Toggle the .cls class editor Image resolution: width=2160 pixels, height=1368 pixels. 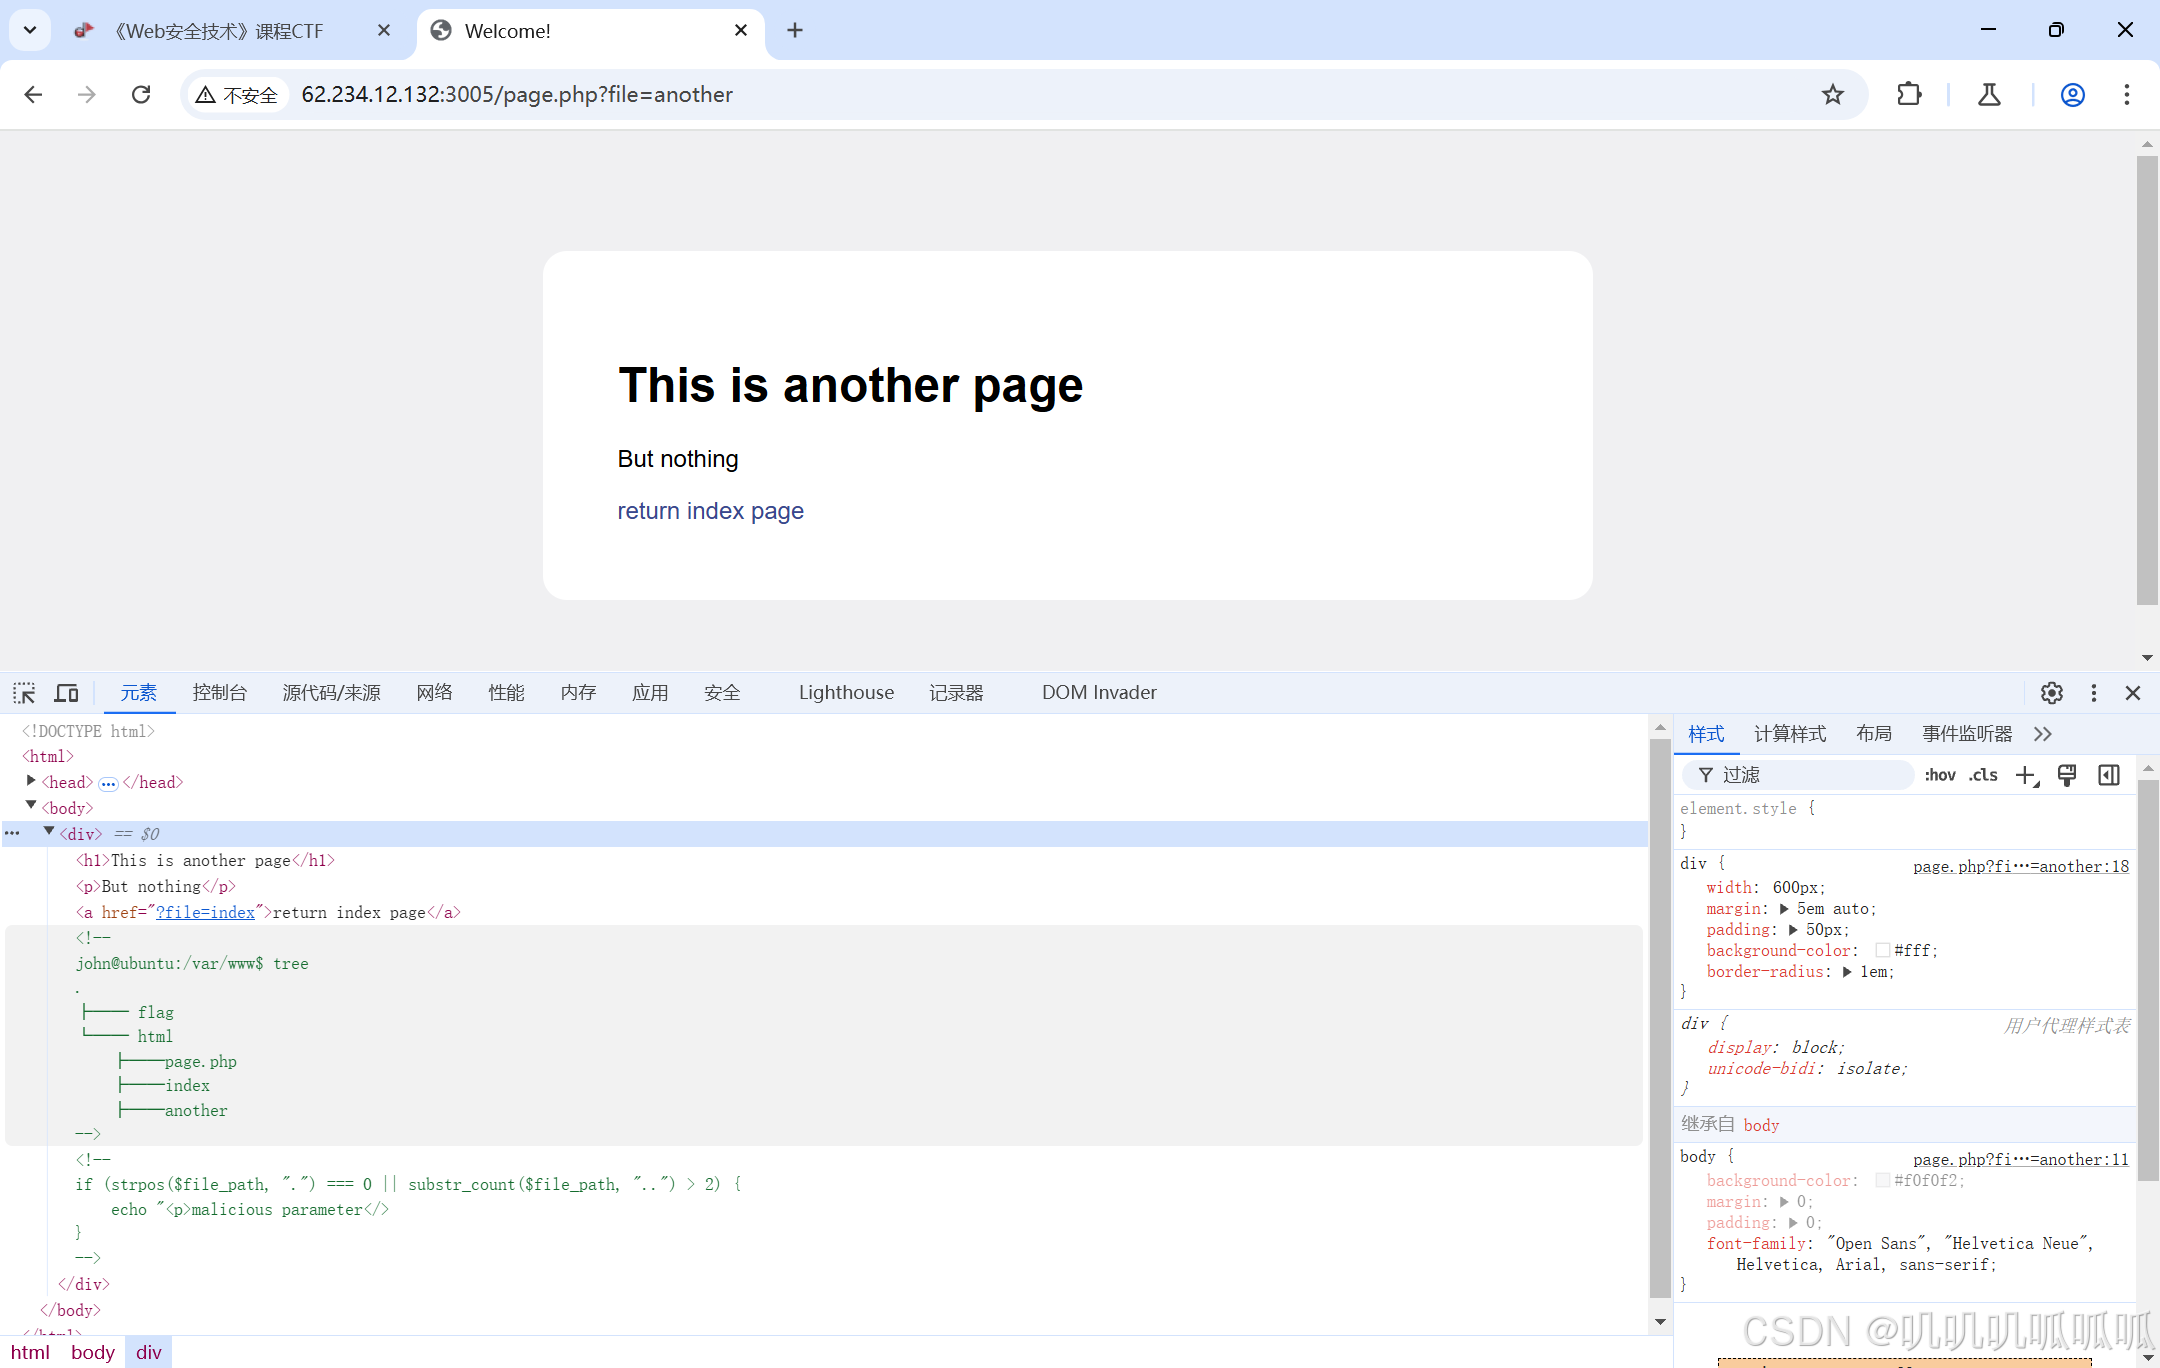coord(1983,775)
